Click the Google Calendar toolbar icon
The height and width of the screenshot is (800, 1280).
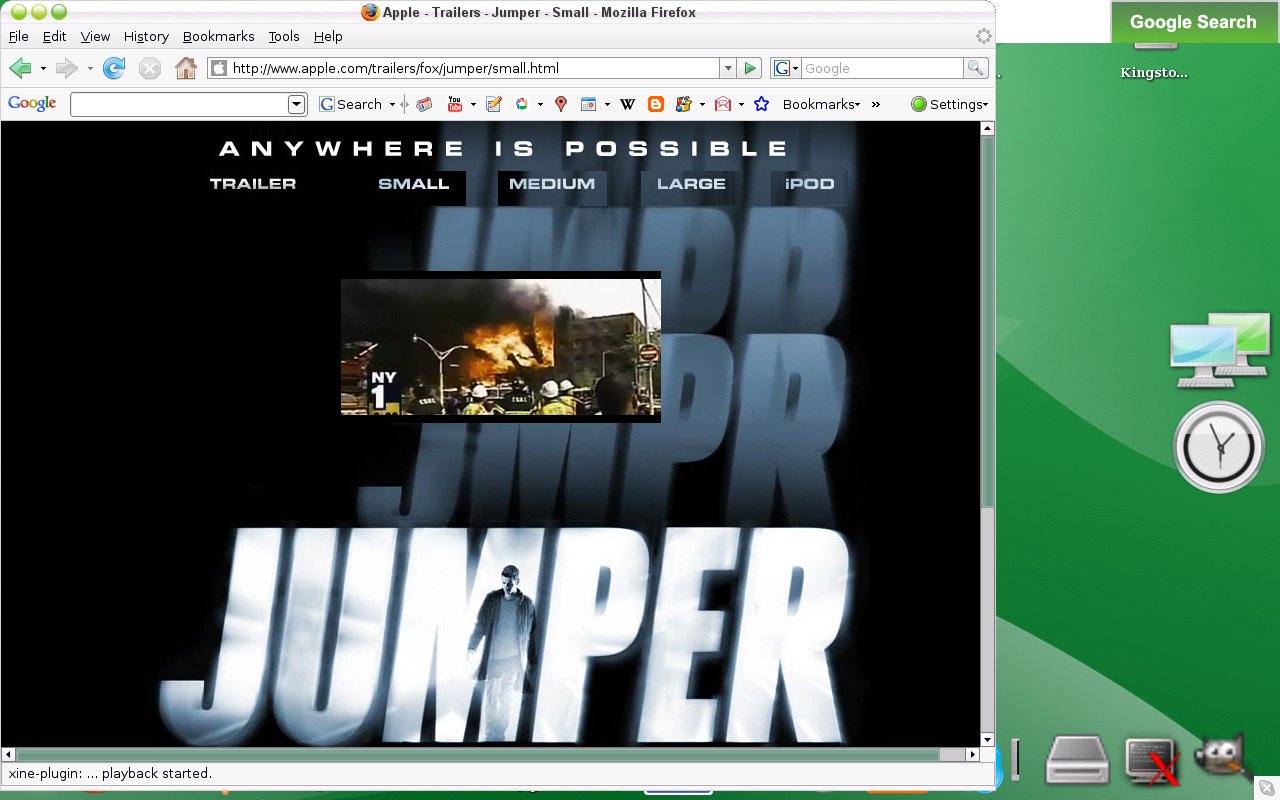[x=589, y=104]
